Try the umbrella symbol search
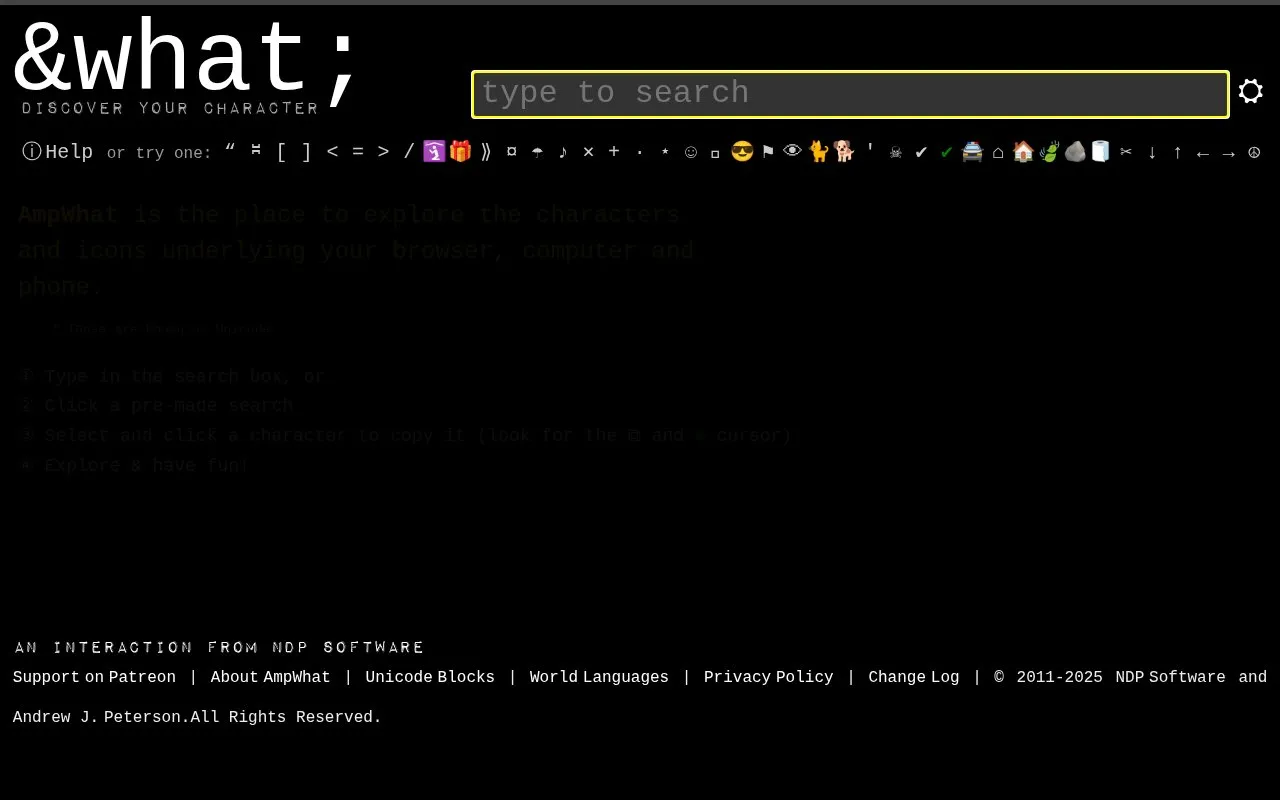Viewport: 1280px width, 800px height. coord(537,152)
